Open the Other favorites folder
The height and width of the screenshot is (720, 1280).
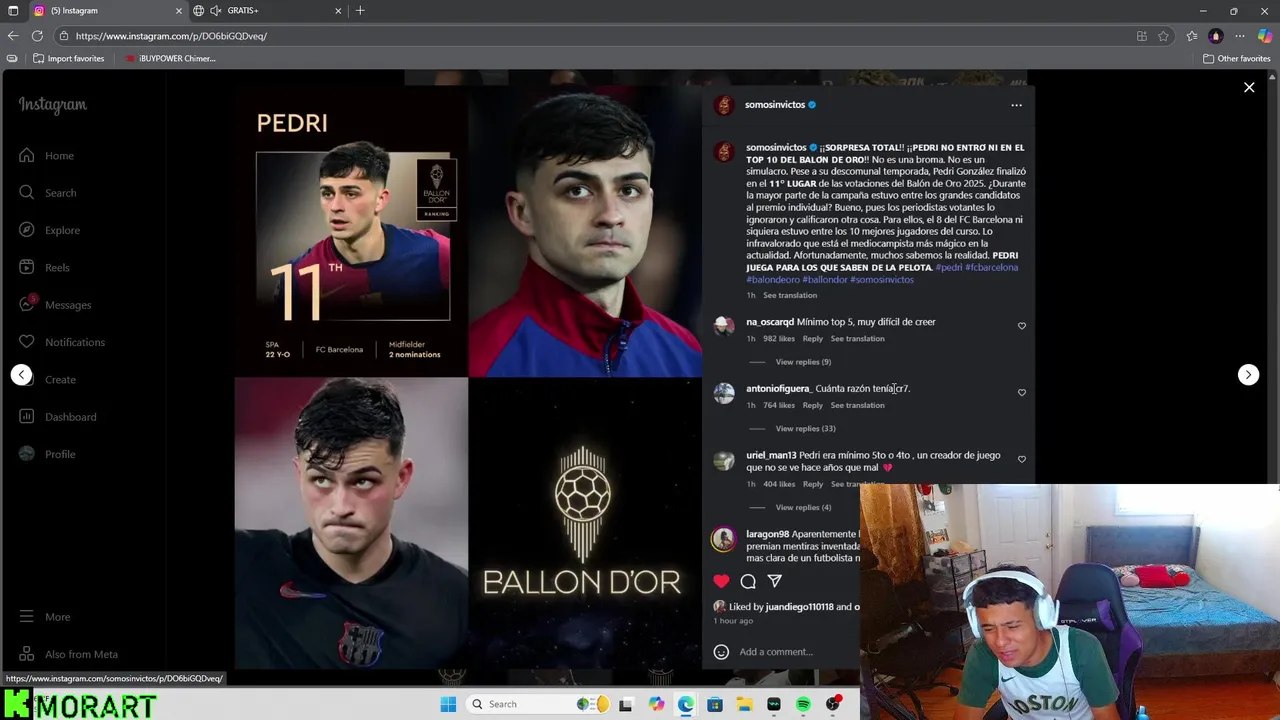(1237, 59)
